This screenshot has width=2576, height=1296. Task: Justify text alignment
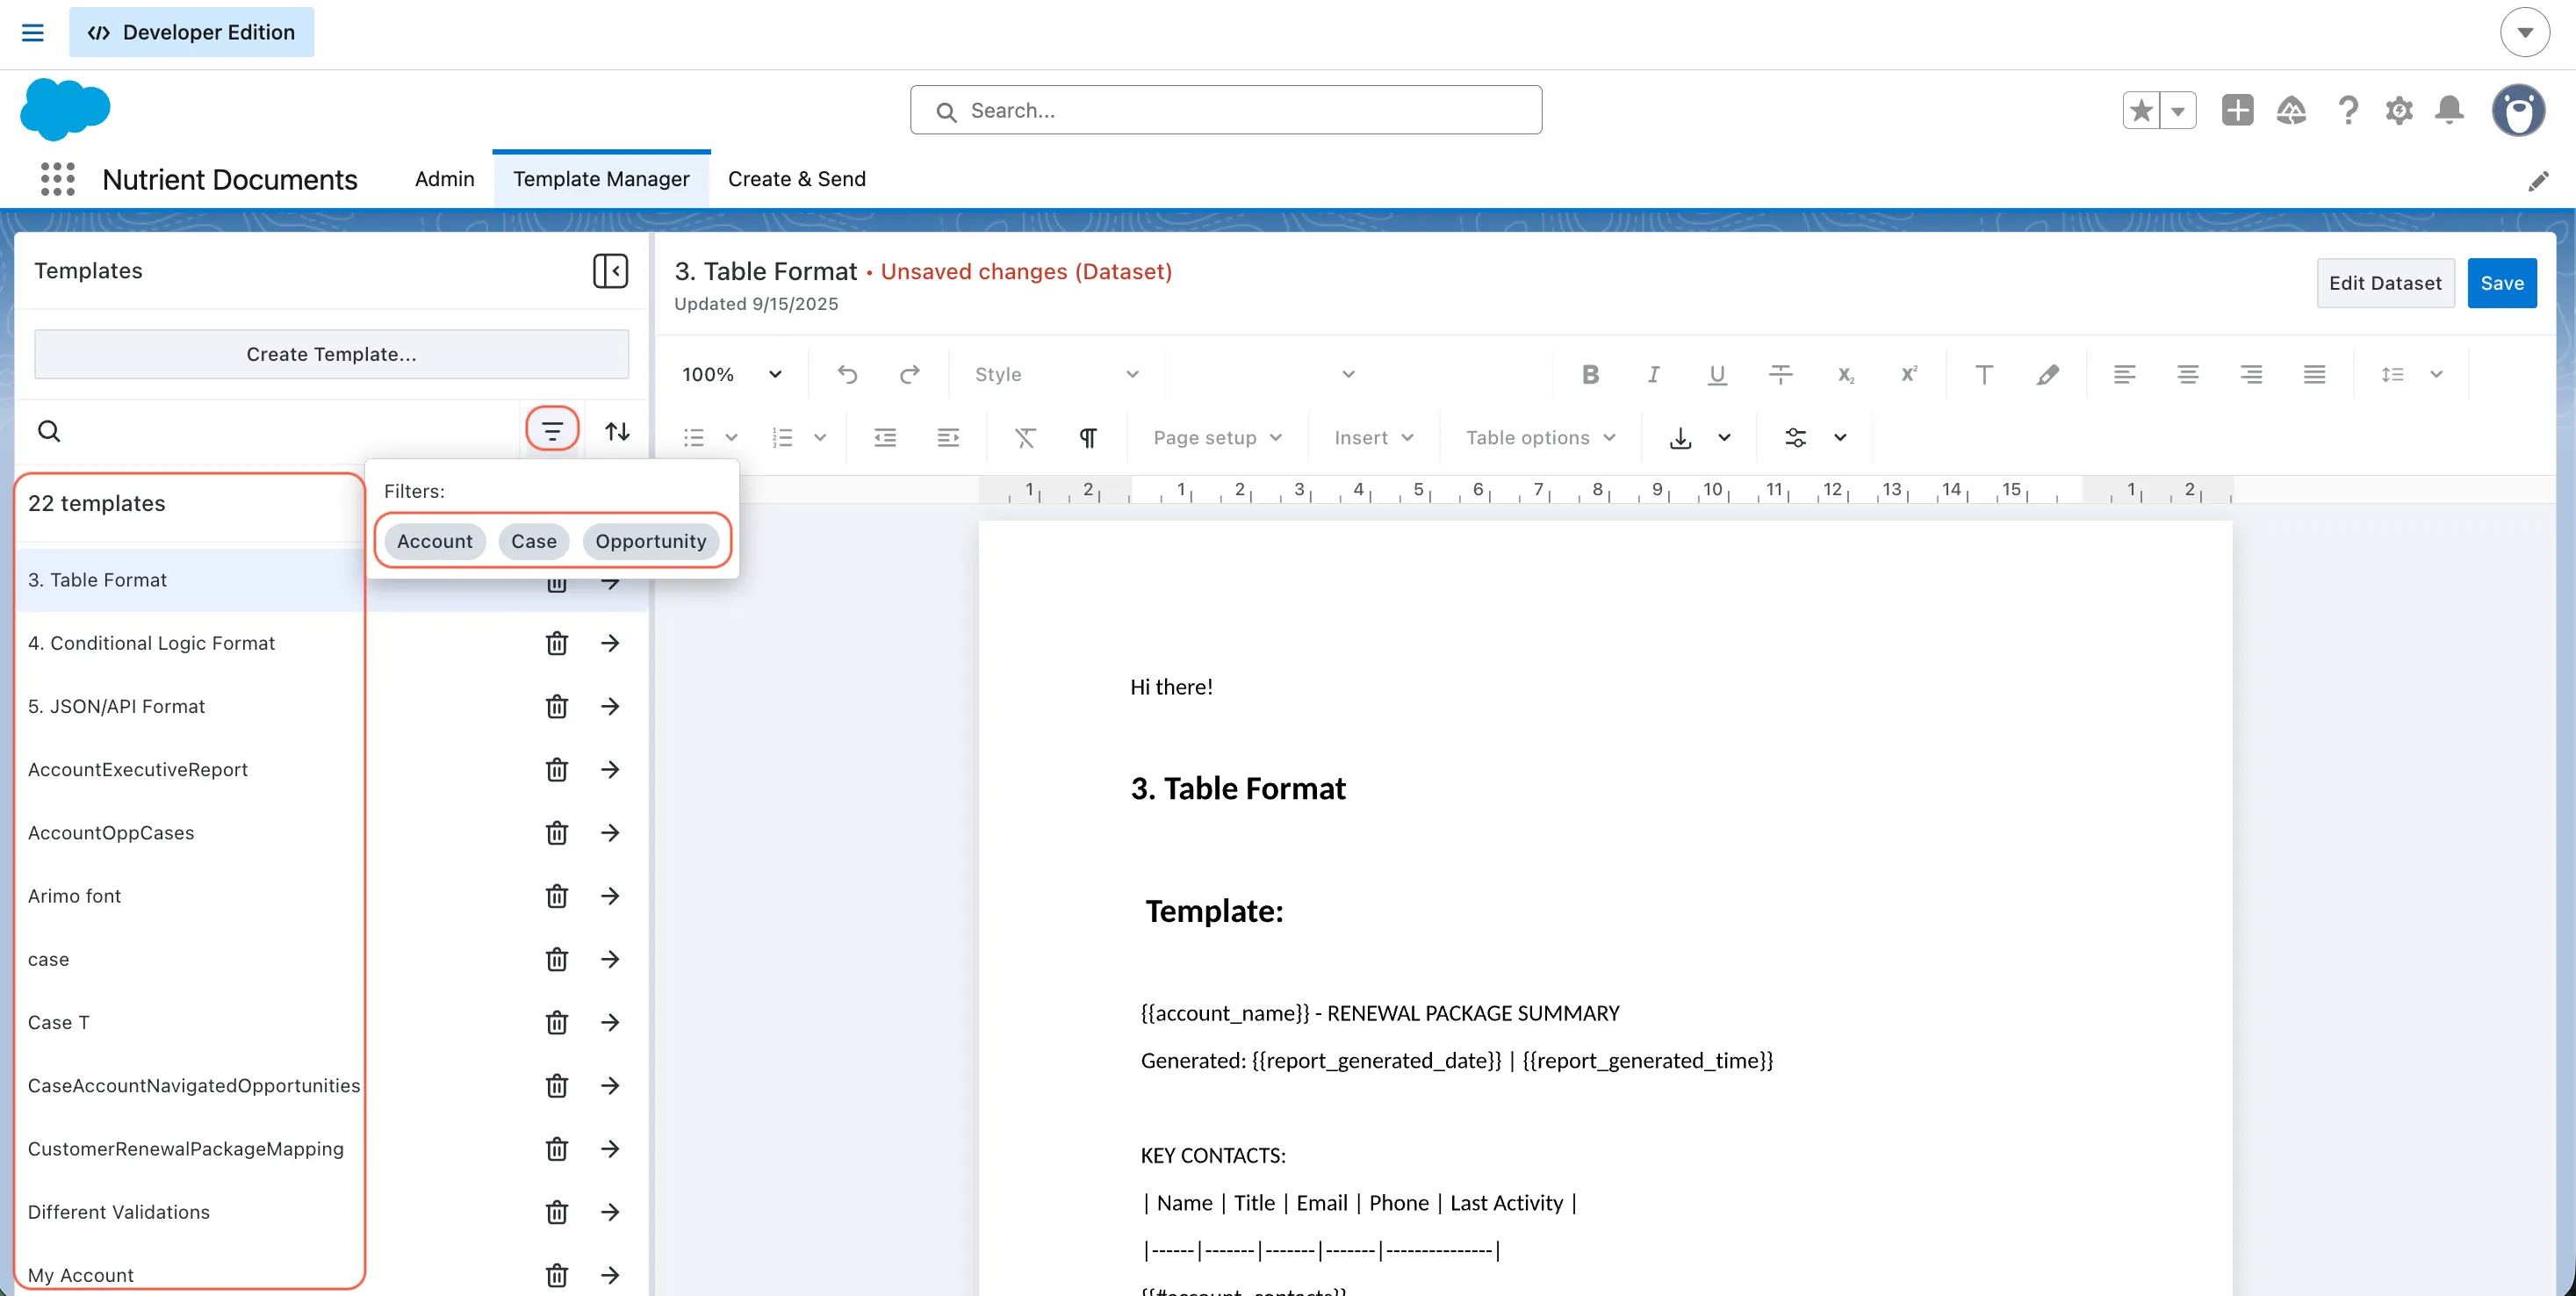[x=2314, y=374]
